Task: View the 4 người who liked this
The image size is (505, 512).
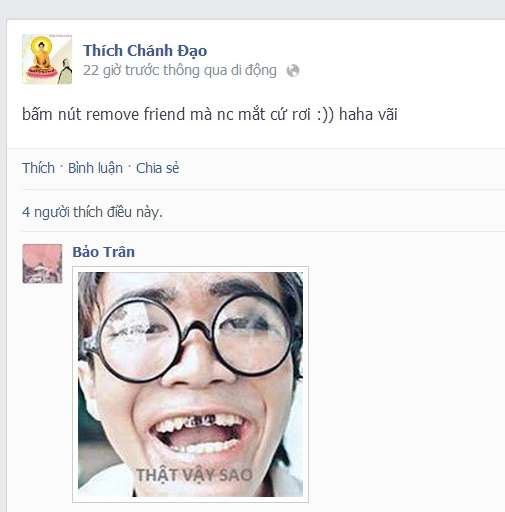Action: click(x=45, y=212)
